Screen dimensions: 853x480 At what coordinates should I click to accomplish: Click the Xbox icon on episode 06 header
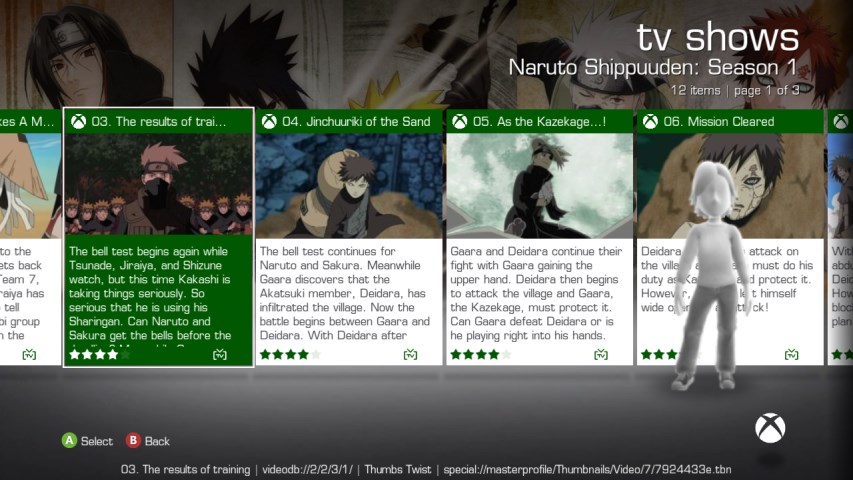point(650,121)
